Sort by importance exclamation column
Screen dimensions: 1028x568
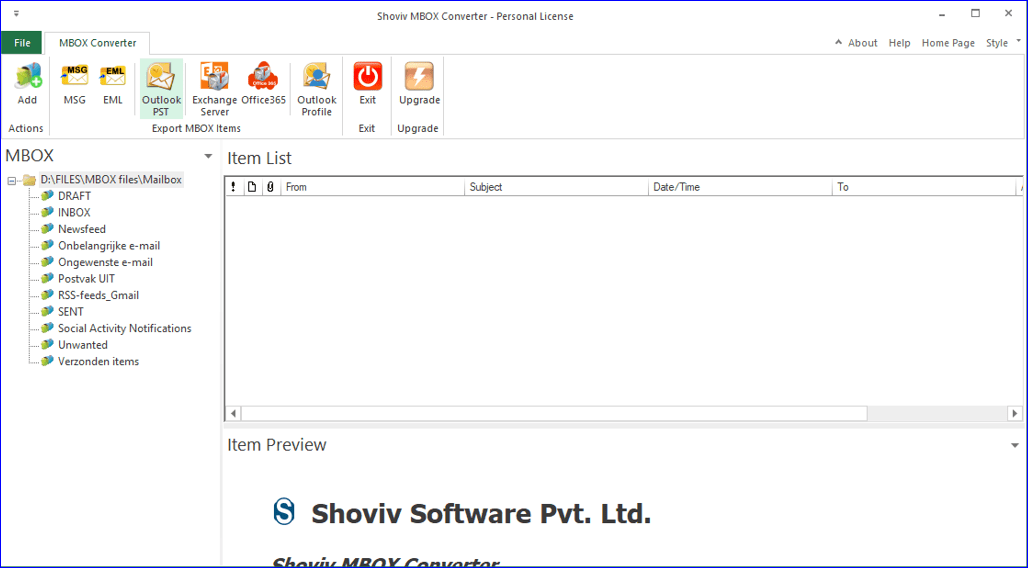click(233, 187)
